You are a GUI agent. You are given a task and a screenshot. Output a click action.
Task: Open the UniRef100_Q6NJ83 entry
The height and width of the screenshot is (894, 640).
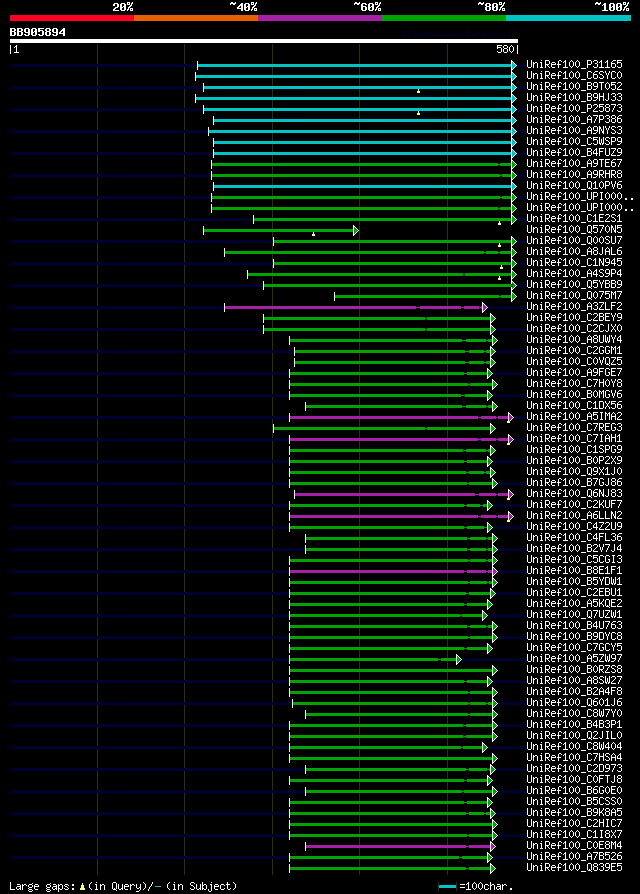(574, 493)
